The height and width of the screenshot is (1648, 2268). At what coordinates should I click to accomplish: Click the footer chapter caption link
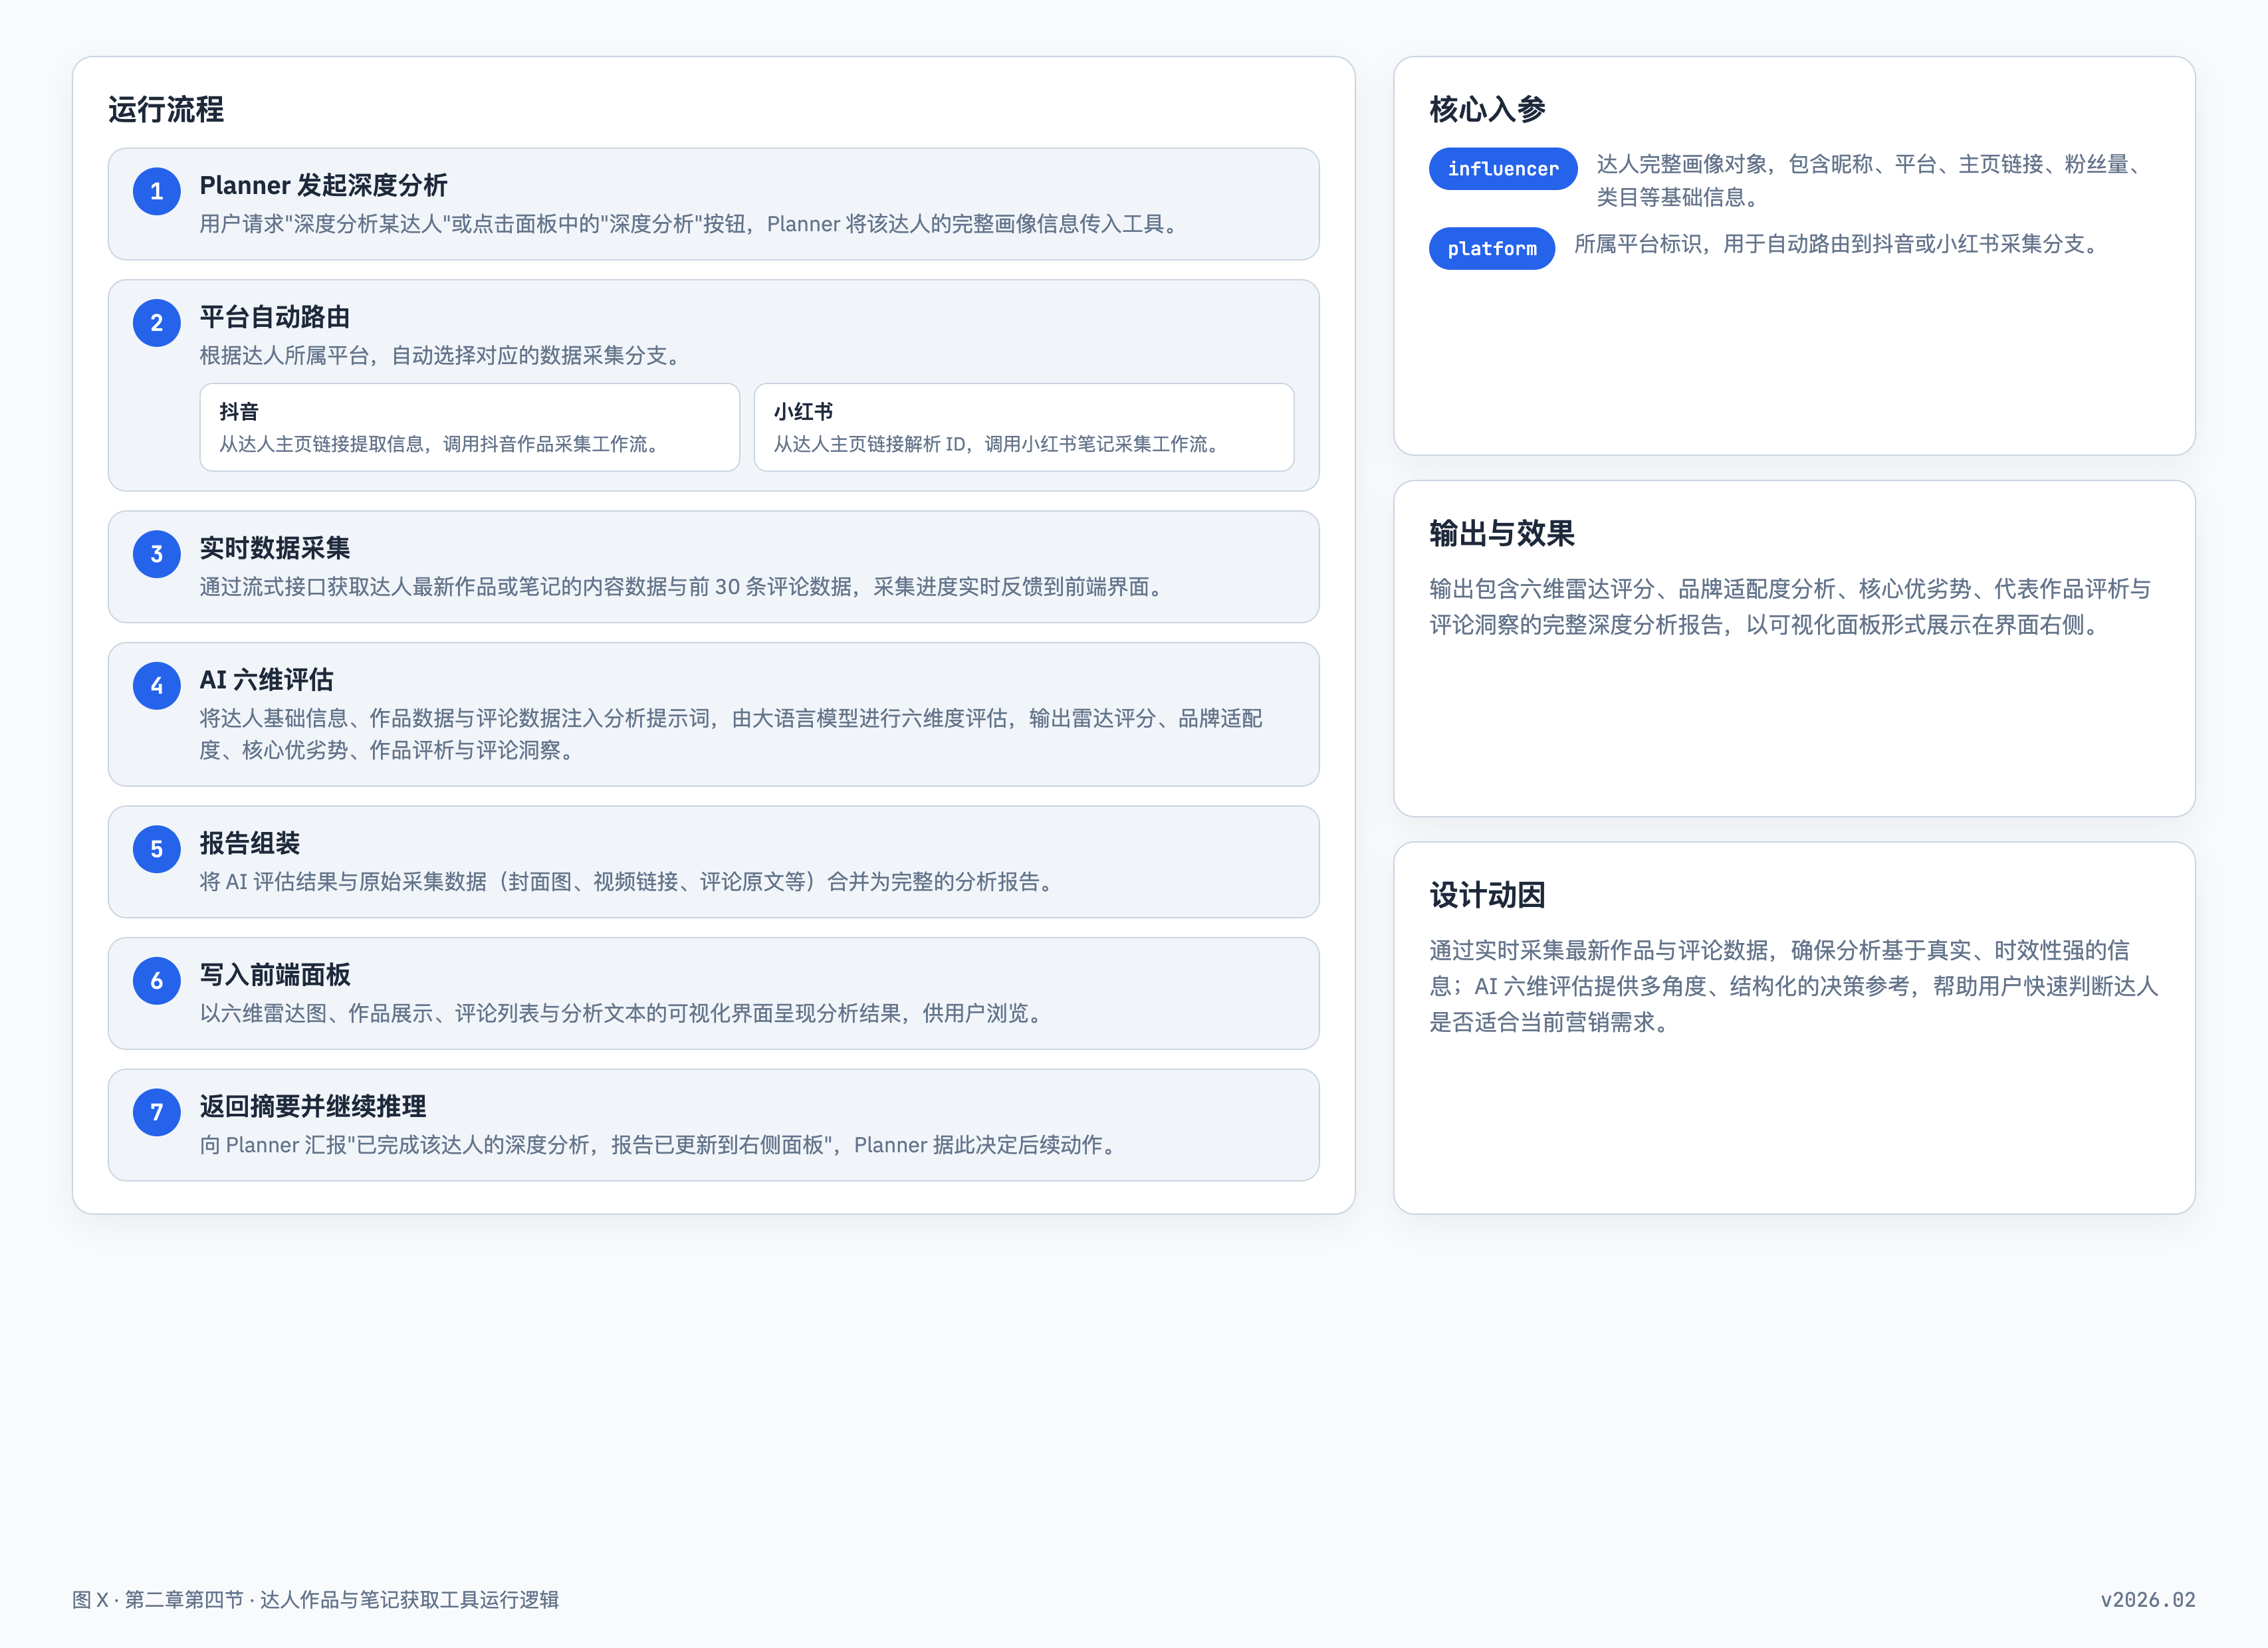[314, 1601]
